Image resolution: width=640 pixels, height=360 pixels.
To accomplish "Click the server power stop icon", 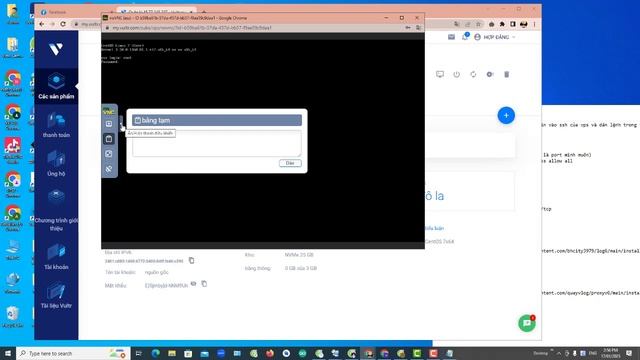I will click(x=456, y=74).
